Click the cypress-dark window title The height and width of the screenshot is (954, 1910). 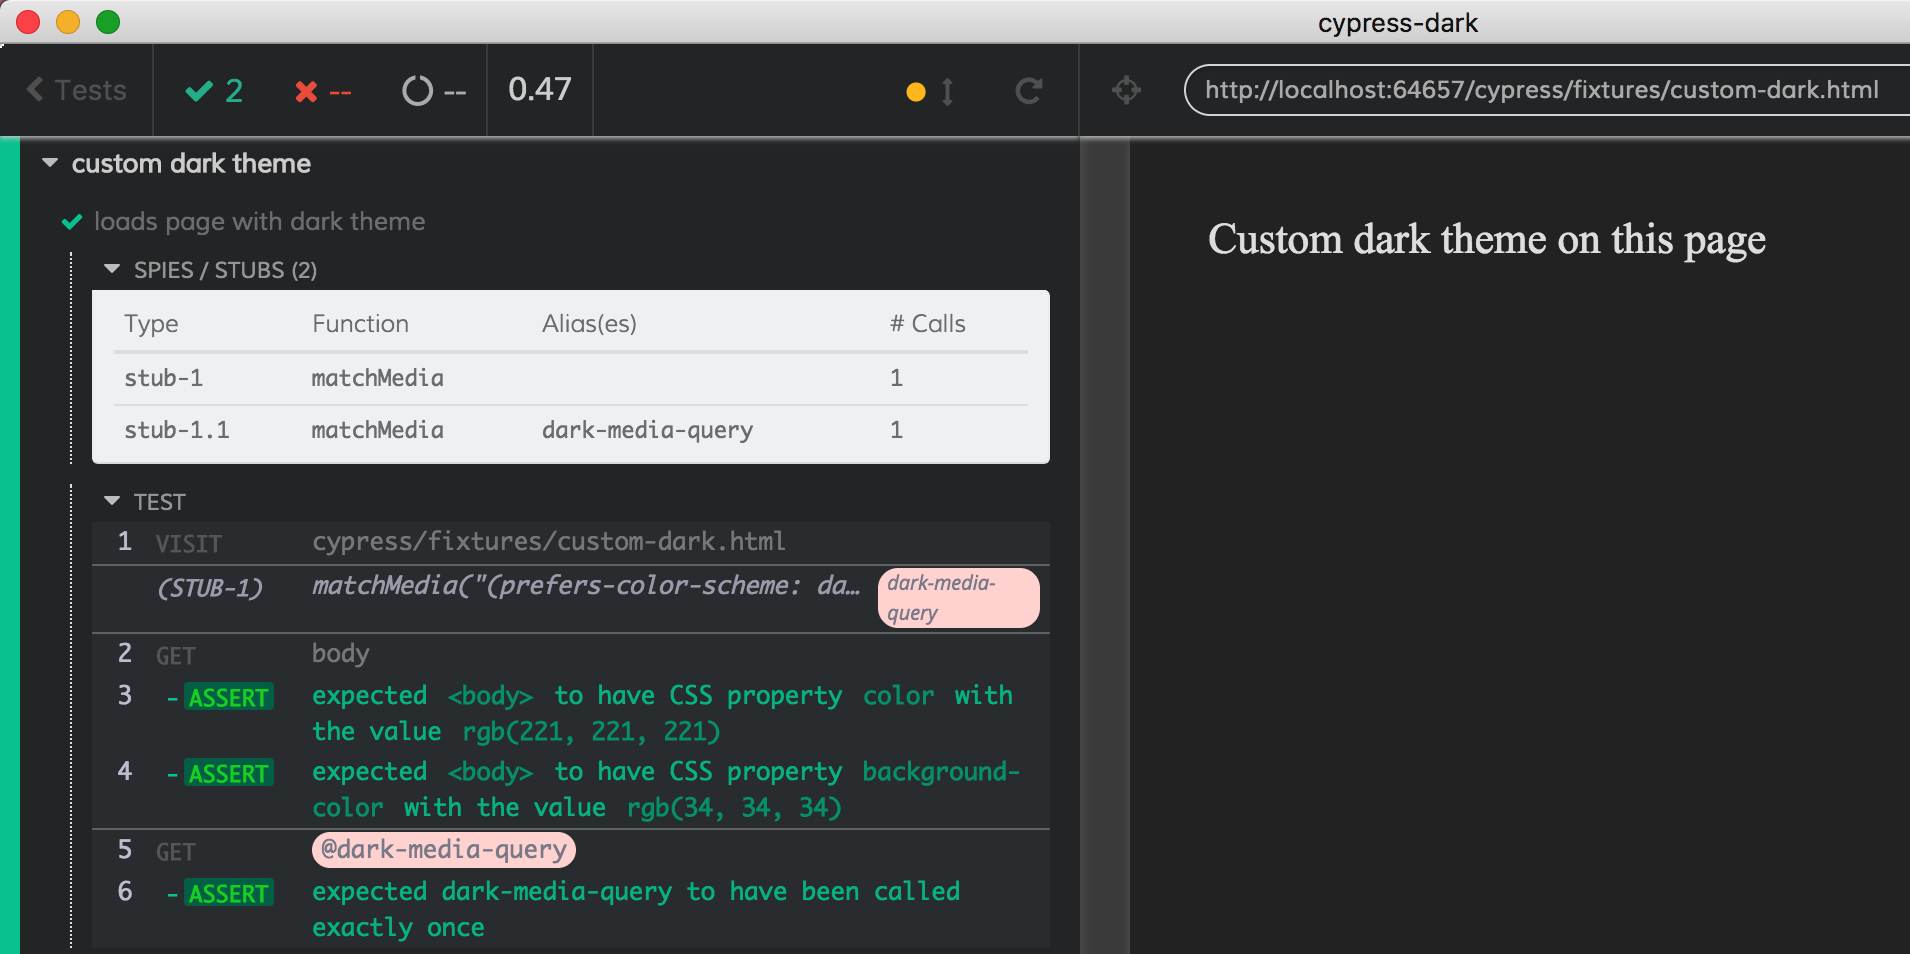pos(1397,22)
